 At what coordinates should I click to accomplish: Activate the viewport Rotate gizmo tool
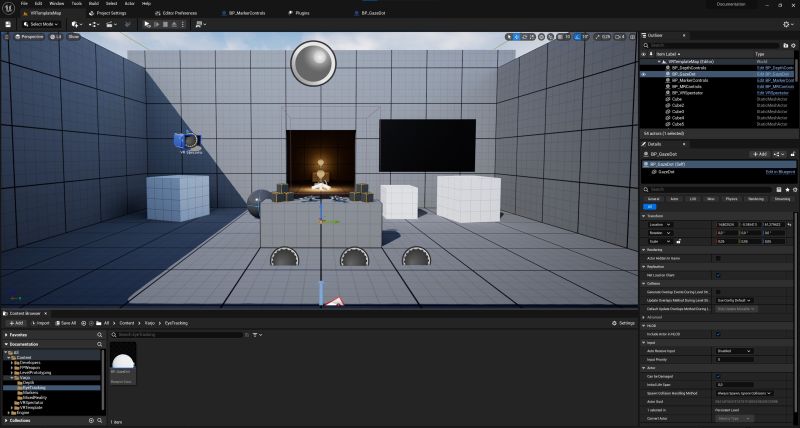(524, 37)
